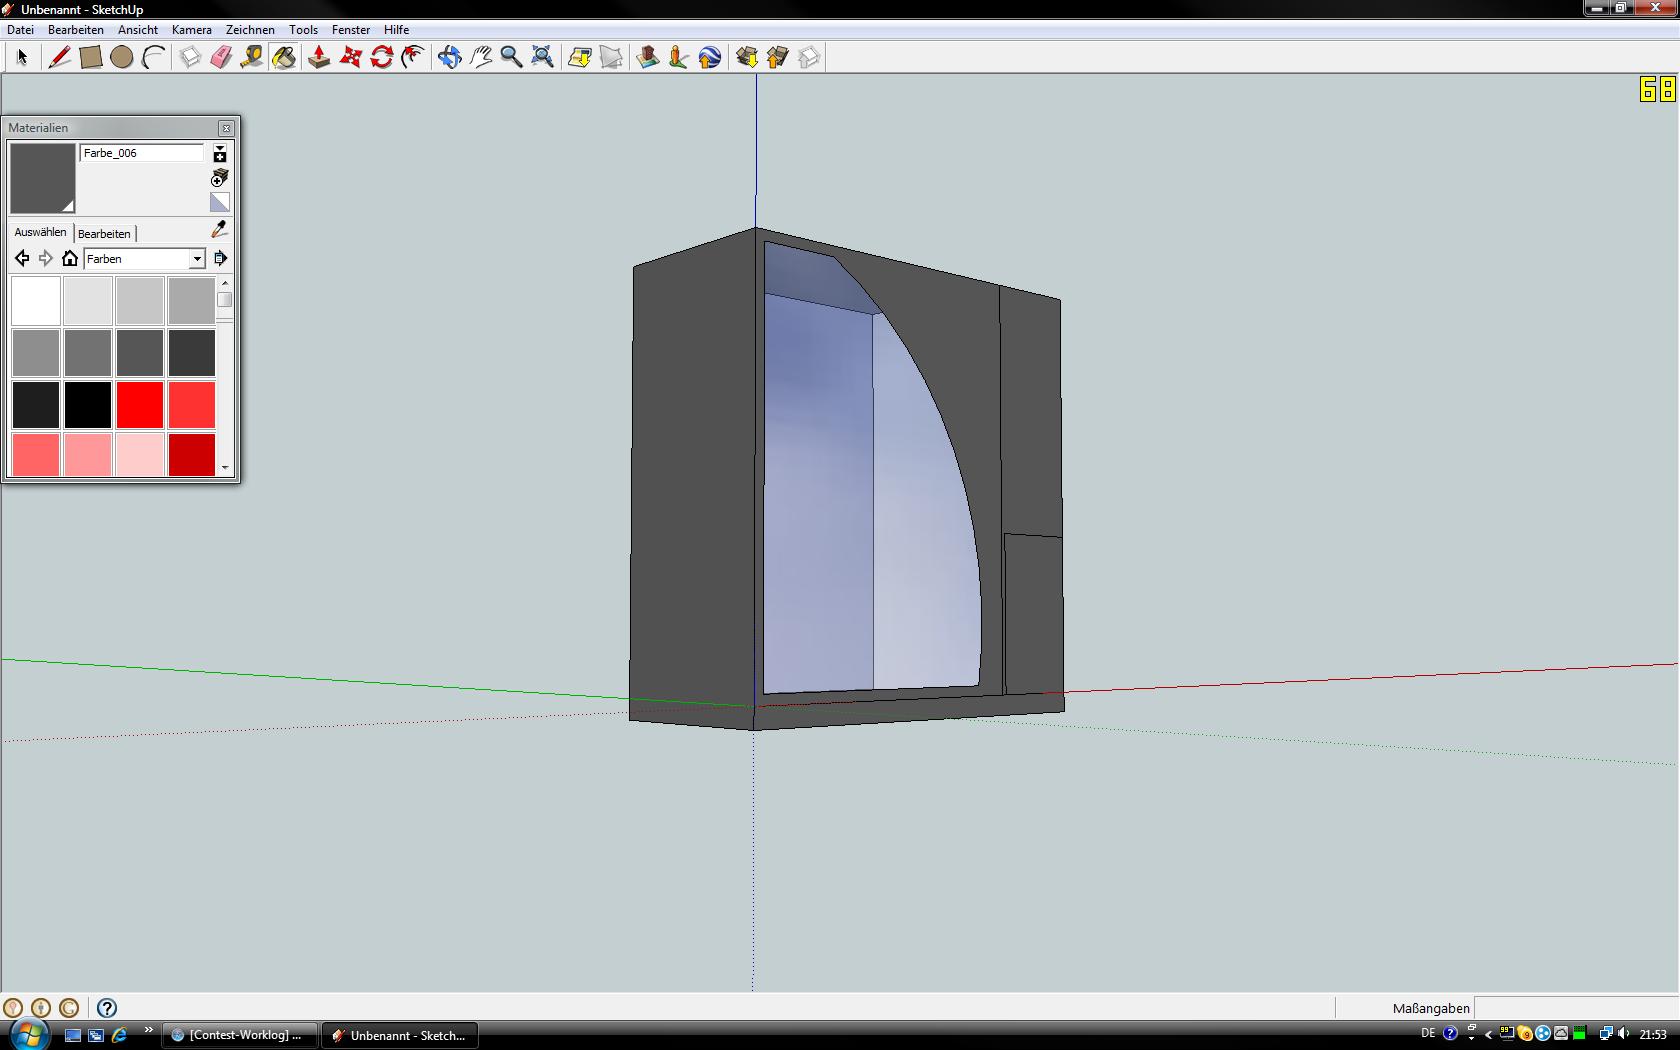The height and width of the screenshot is (1050, 1680).
Task: Go to materials home library
Action: coord(69,259)
